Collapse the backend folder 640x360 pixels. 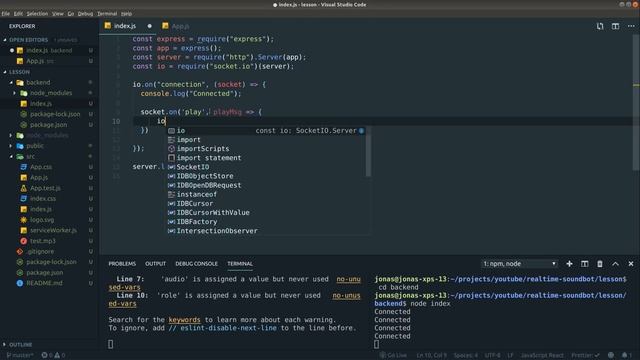[11, 82]
